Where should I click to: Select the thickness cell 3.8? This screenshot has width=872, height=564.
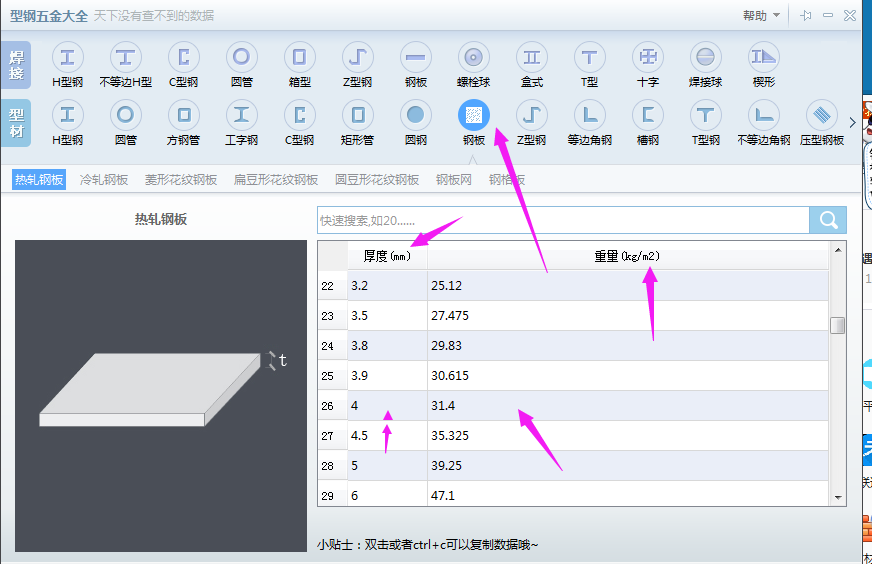pyautogui.click(x=388, y=346)
